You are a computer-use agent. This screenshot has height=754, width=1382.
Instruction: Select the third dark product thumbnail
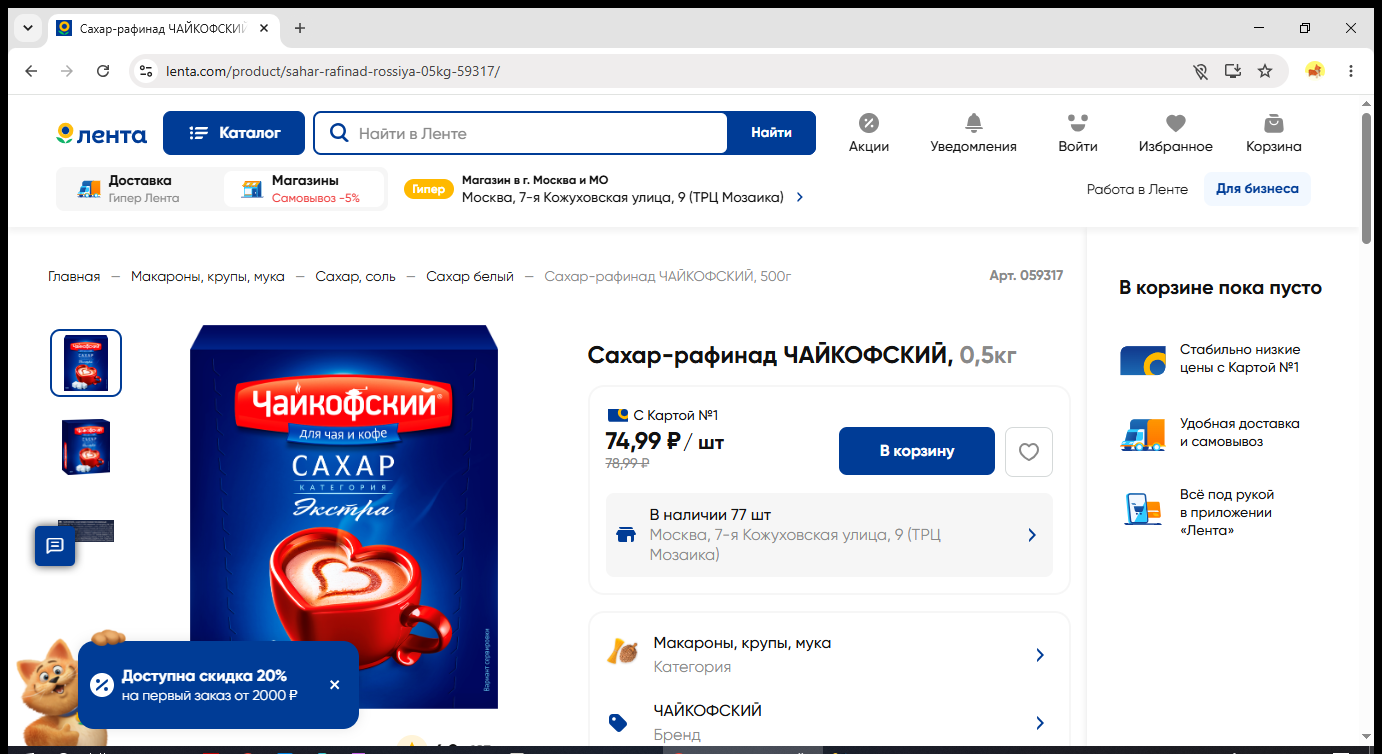click(87, 530)
